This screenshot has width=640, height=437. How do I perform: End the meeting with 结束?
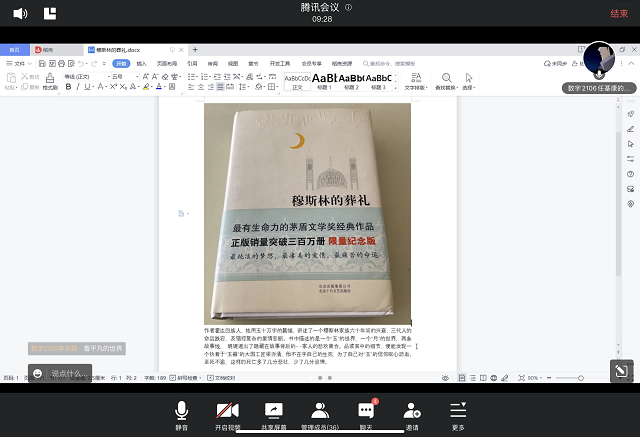(619, 13)
